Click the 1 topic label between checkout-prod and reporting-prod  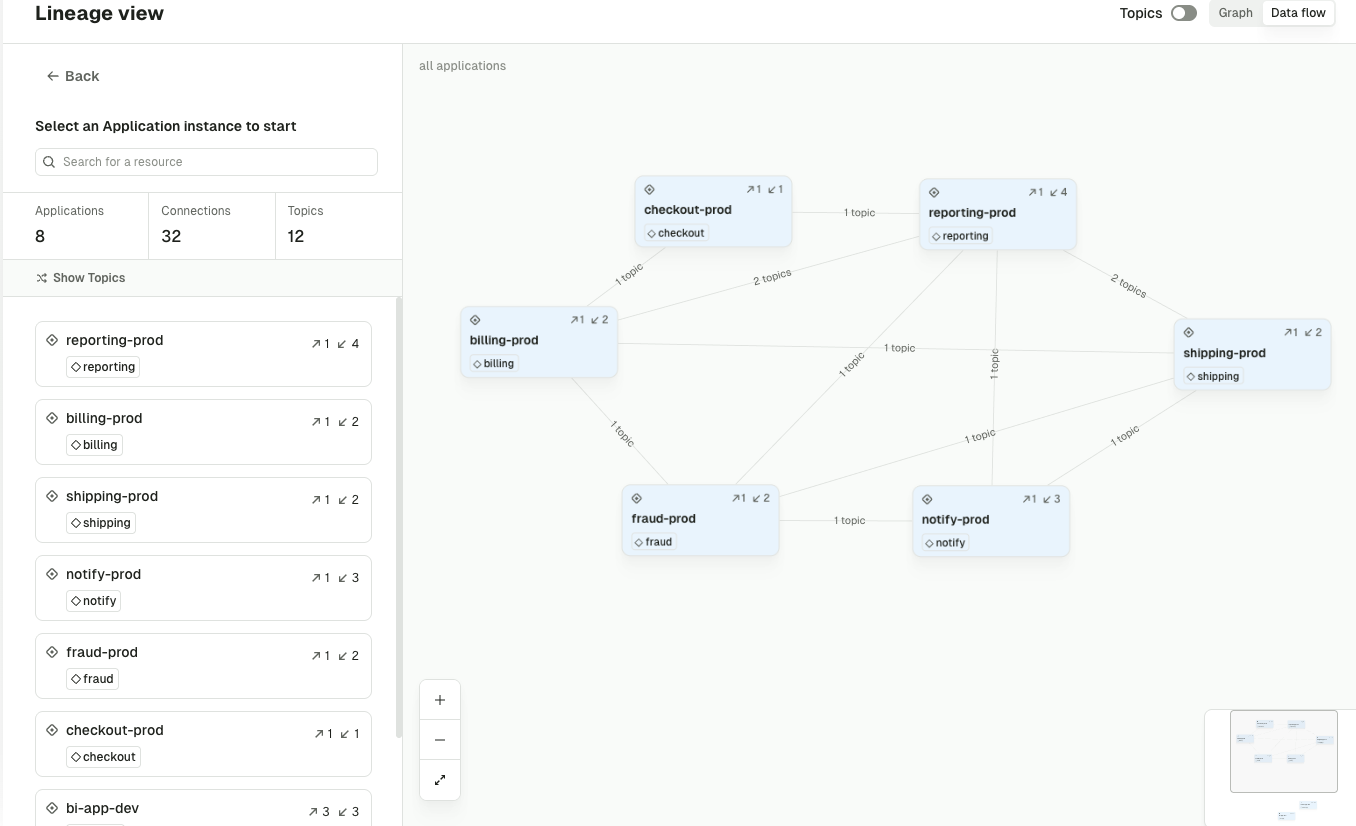click(859, 212)
